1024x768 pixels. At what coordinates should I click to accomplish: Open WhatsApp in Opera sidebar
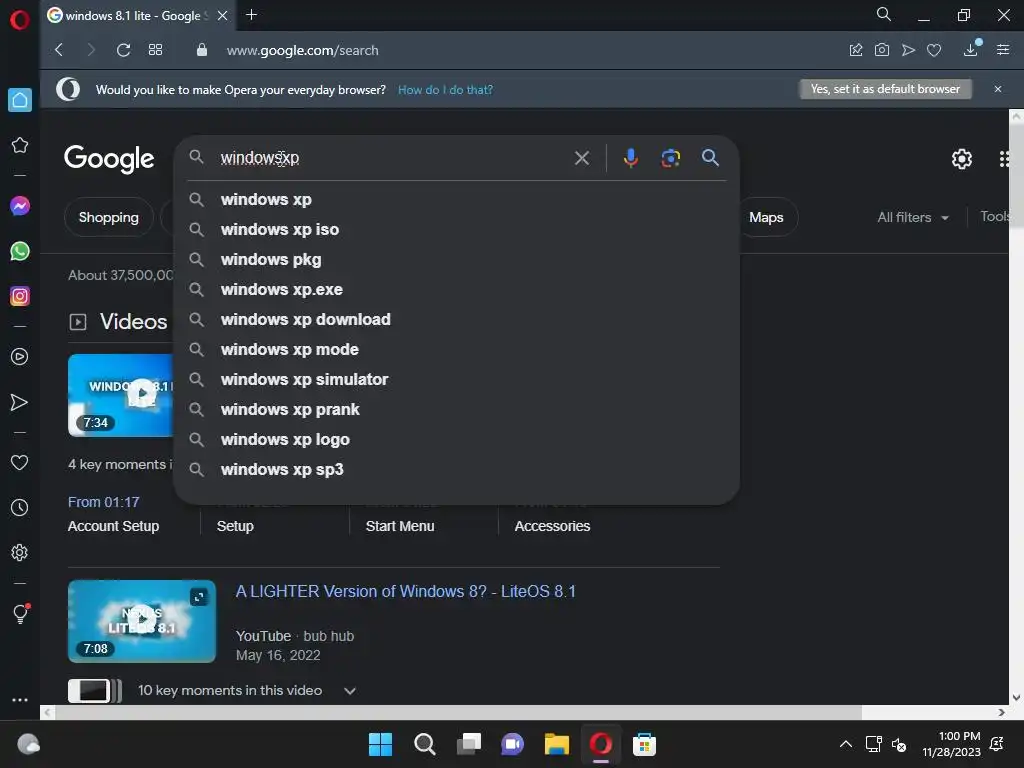click(20, 251)
